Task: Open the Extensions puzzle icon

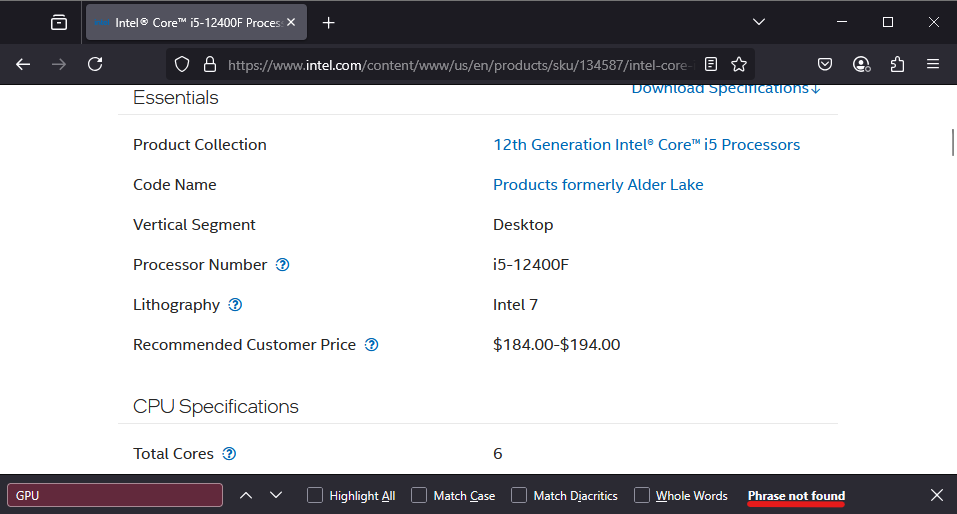Action: point(897,64)
